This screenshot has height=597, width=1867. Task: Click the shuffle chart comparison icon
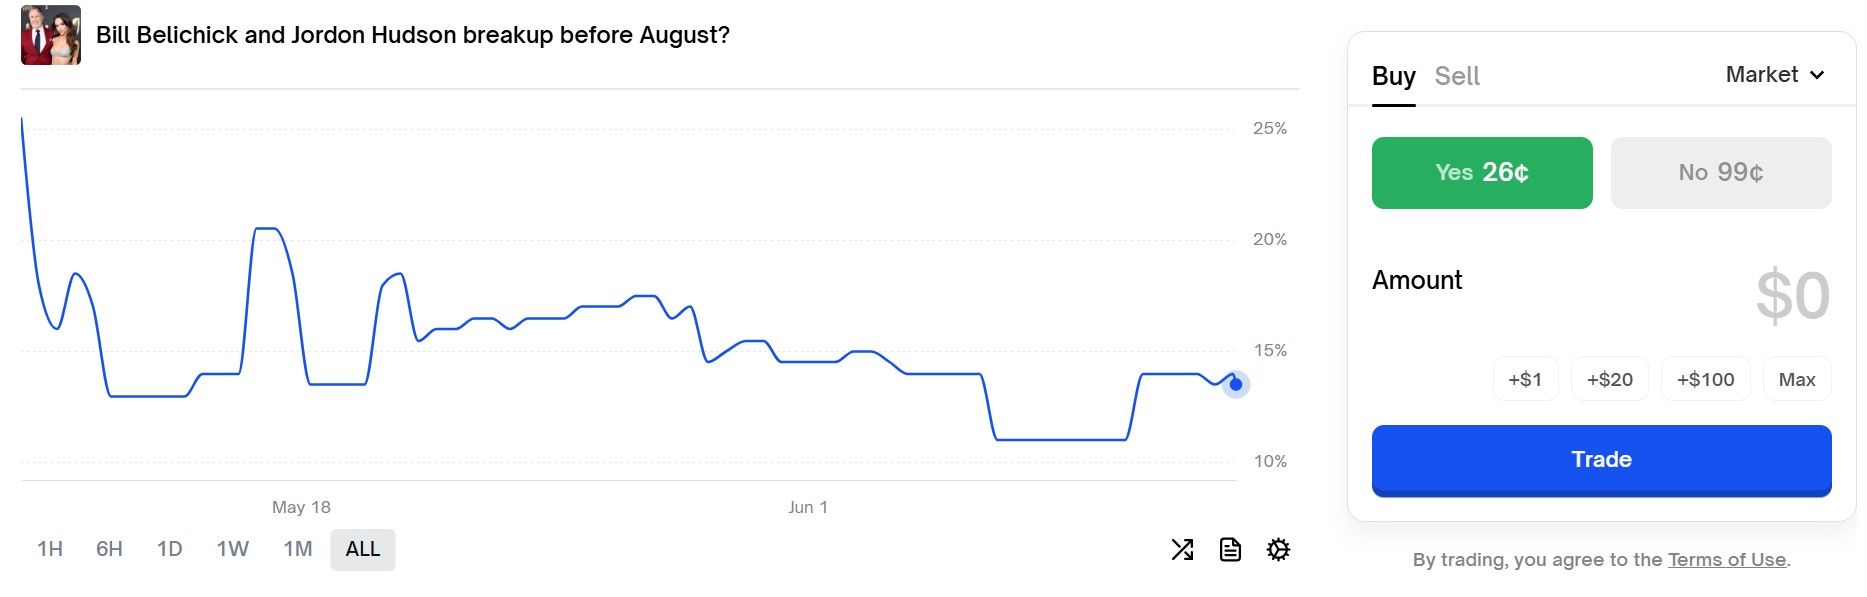pyautogui.click(x=1183, y=549)
